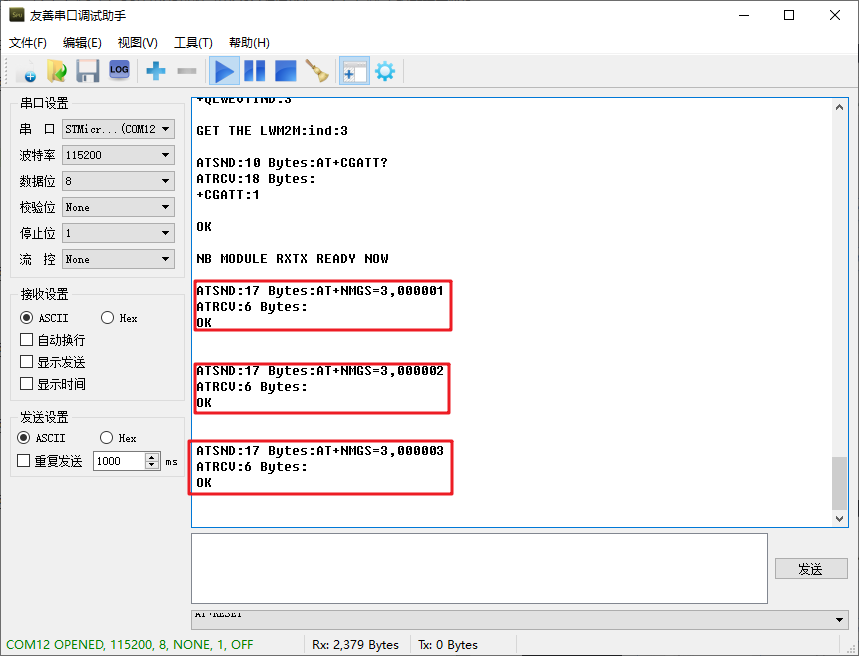This screenshot has width=859, height=656.
Task: Stop serial port with stop icon
Action: [285, 71]
